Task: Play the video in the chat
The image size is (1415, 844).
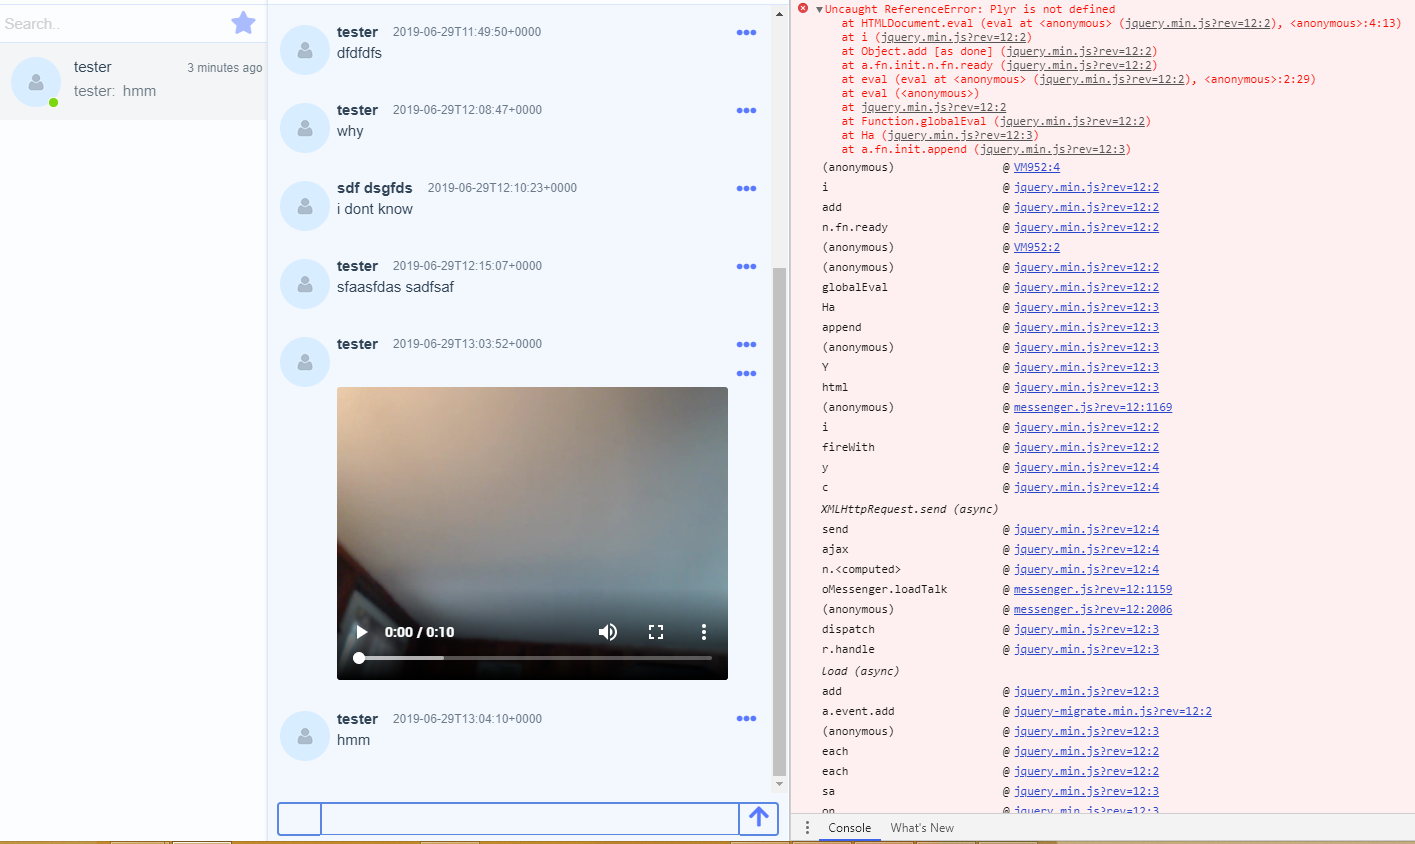Action: tap(362, 632)
